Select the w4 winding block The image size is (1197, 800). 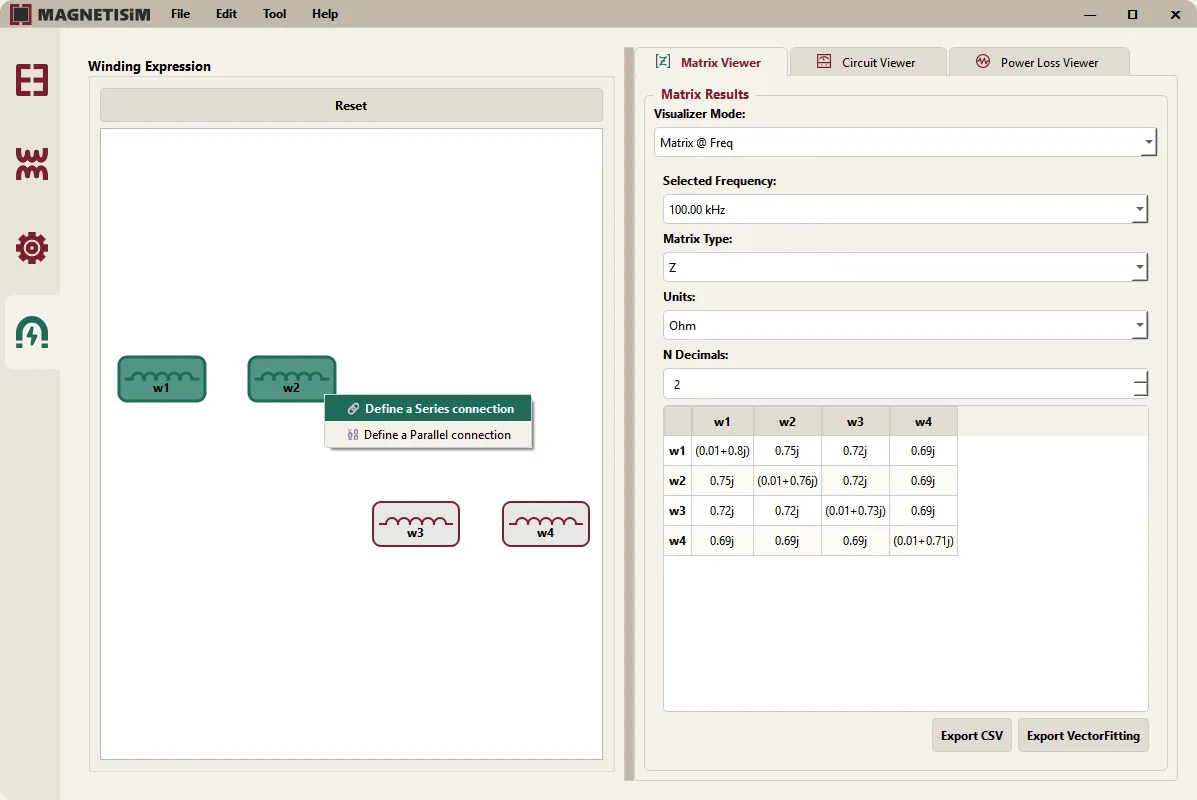click(x=546, y=524)
